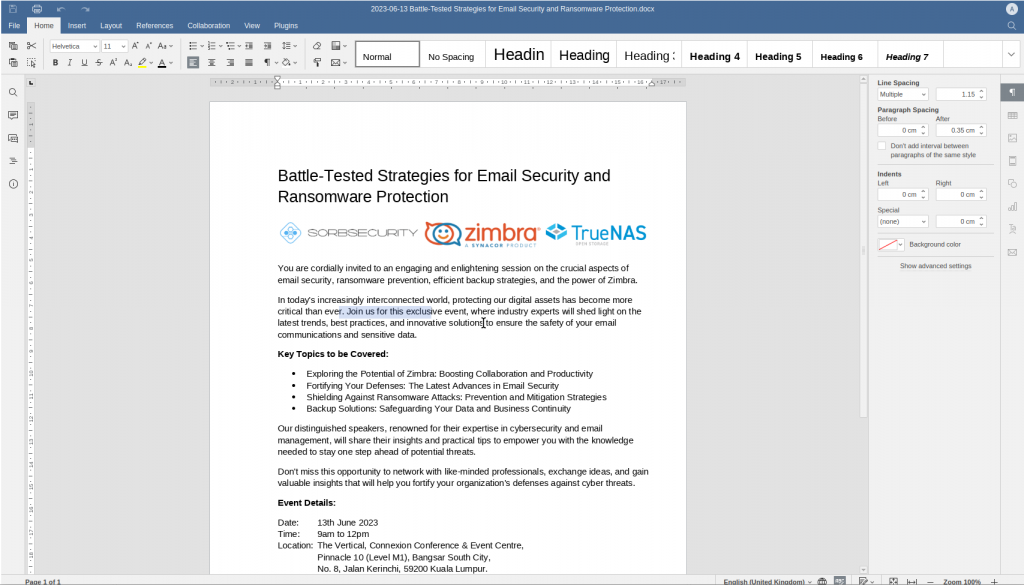Toggle underline on the selection
Image resolution: width=1024 pixels, height=585 pixels.
coord(84,60)
